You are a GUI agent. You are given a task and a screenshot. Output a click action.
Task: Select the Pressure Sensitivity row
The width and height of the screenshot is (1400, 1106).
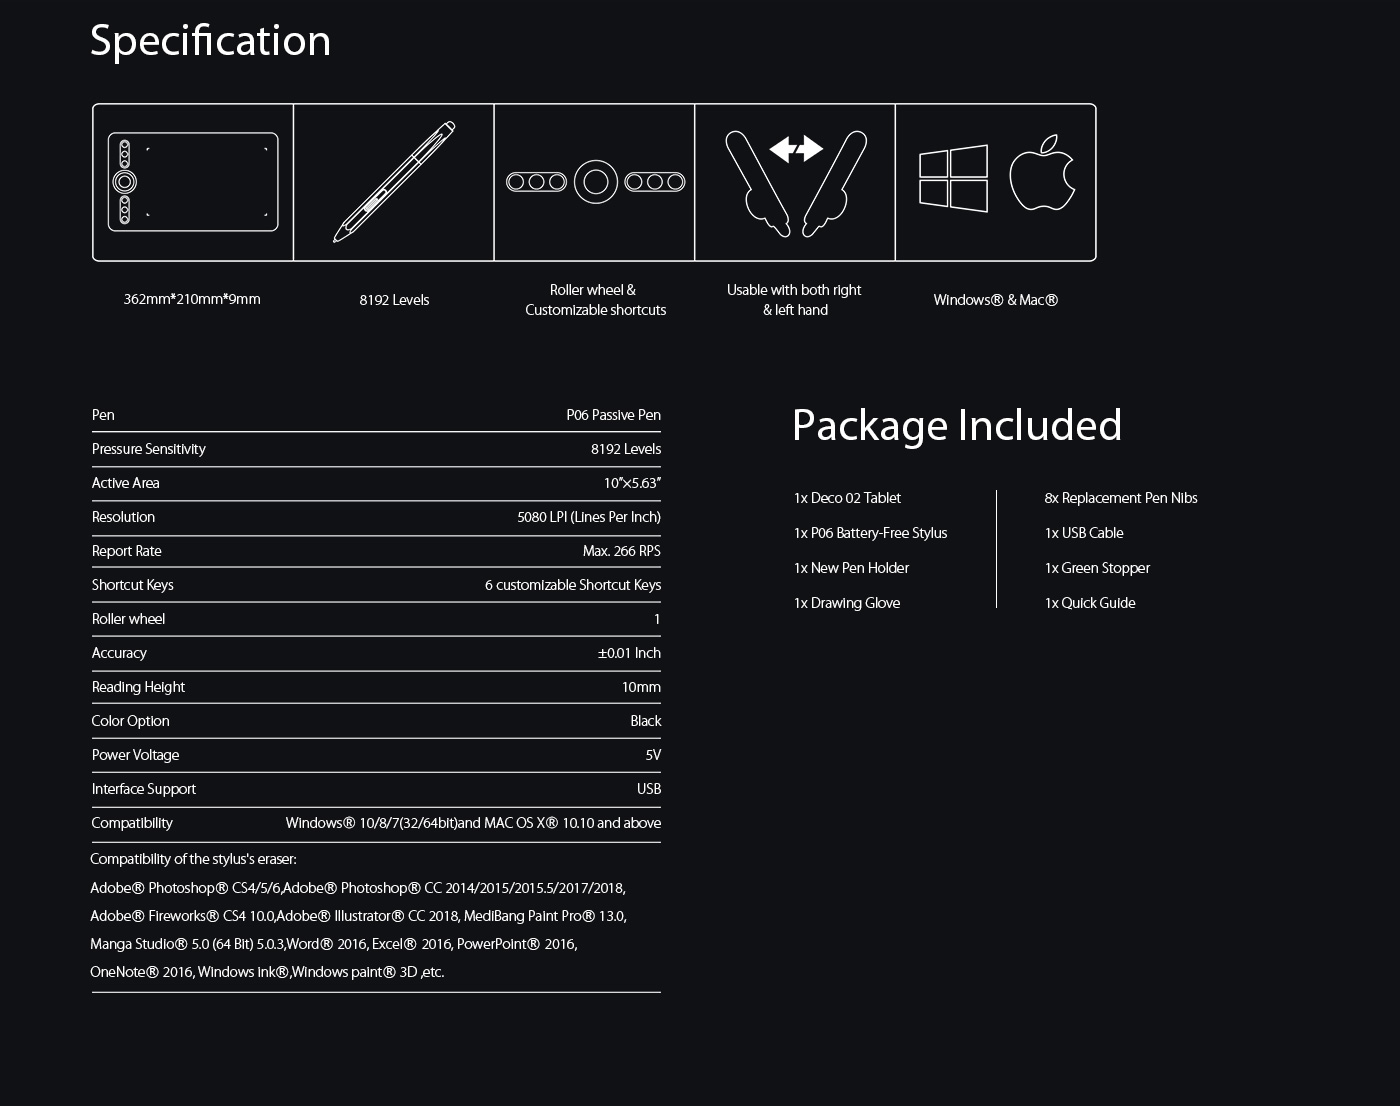[376, 449]
